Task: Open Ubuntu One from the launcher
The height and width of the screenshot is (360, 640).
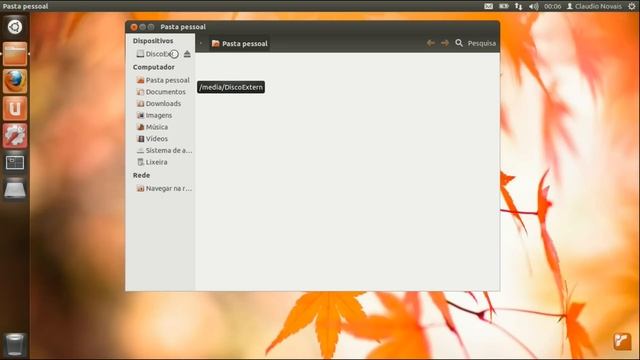Action: click(15, 109)
